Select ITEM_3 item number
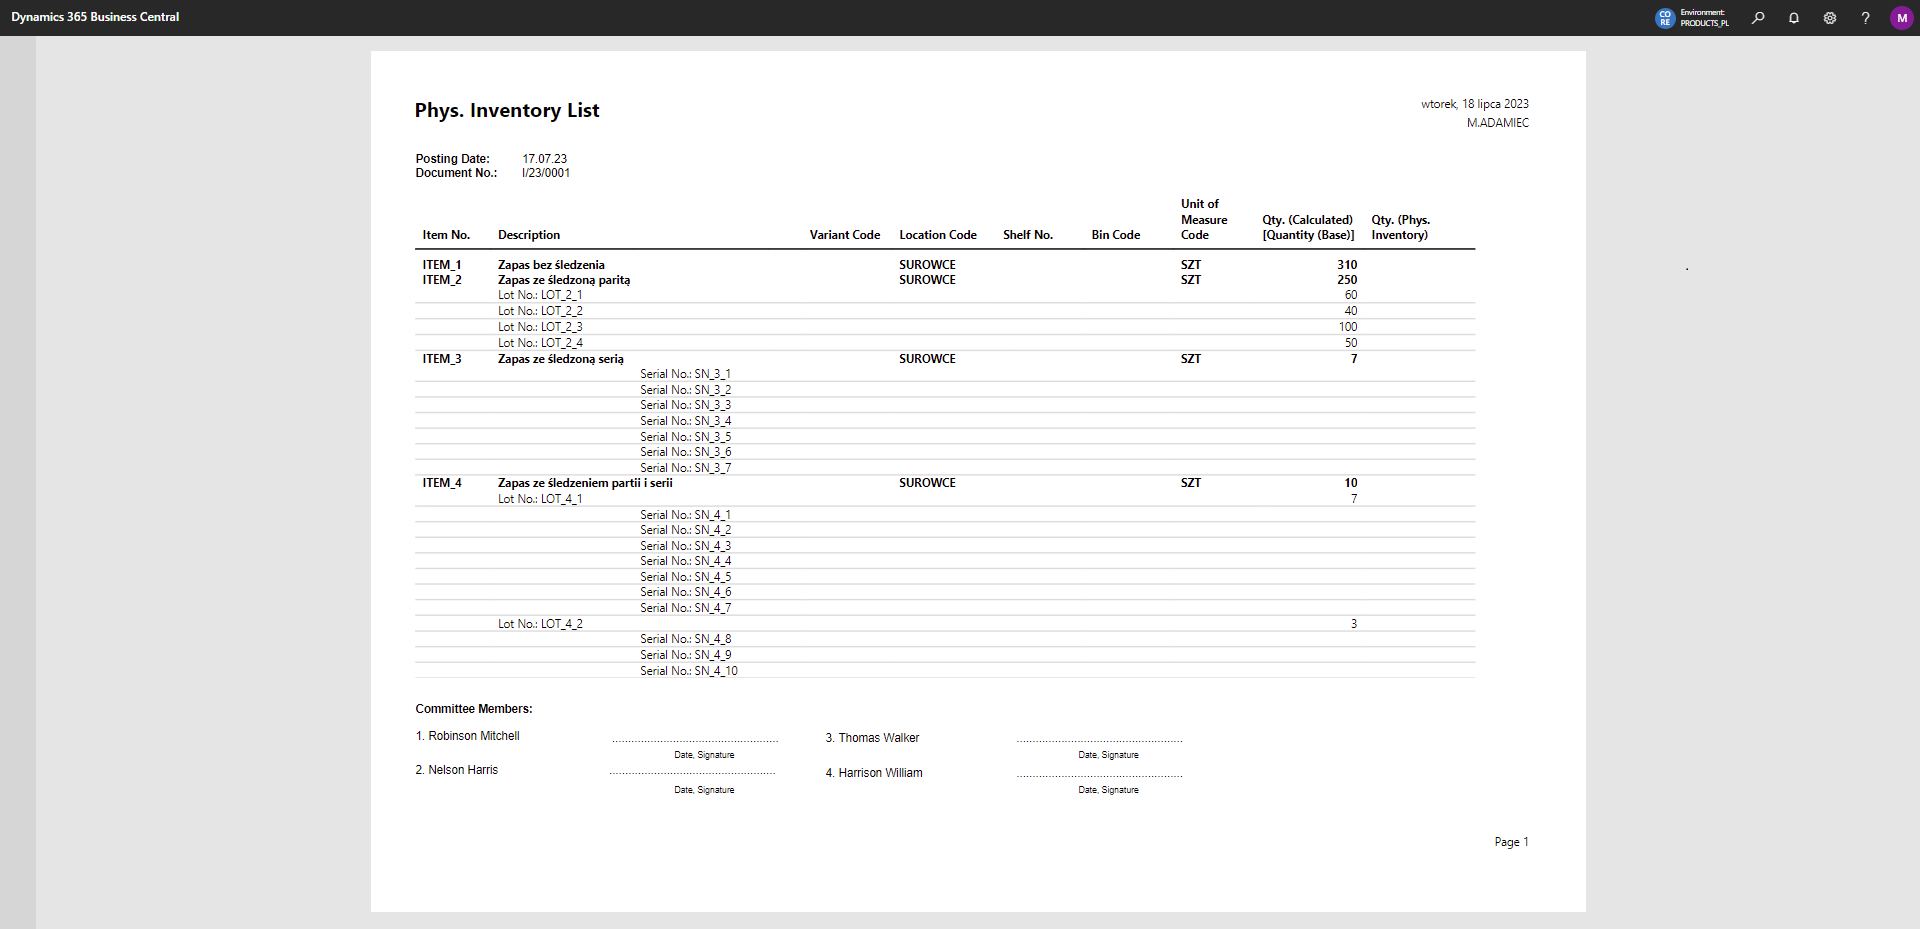 [x=442, y=359]
